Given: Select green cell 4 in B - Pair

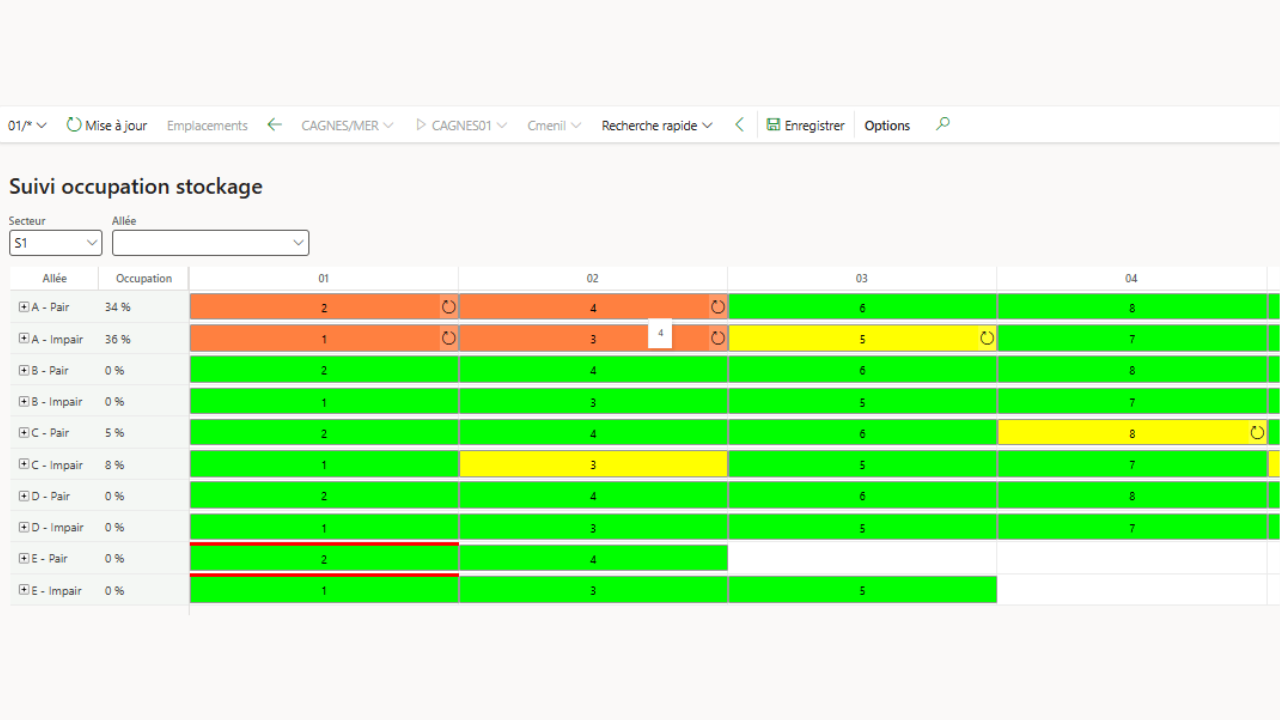Looking at the screenshot, I should pos(593,370).
